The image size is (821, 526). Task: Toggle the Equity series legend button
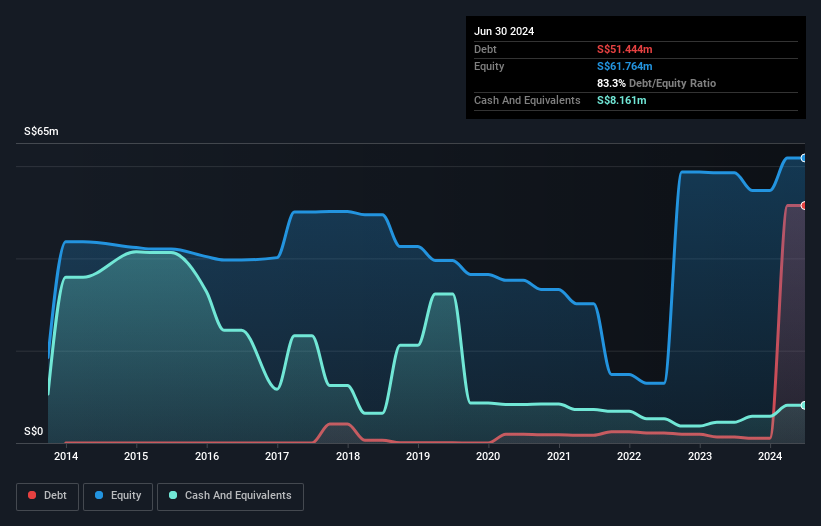pos(119,496)
